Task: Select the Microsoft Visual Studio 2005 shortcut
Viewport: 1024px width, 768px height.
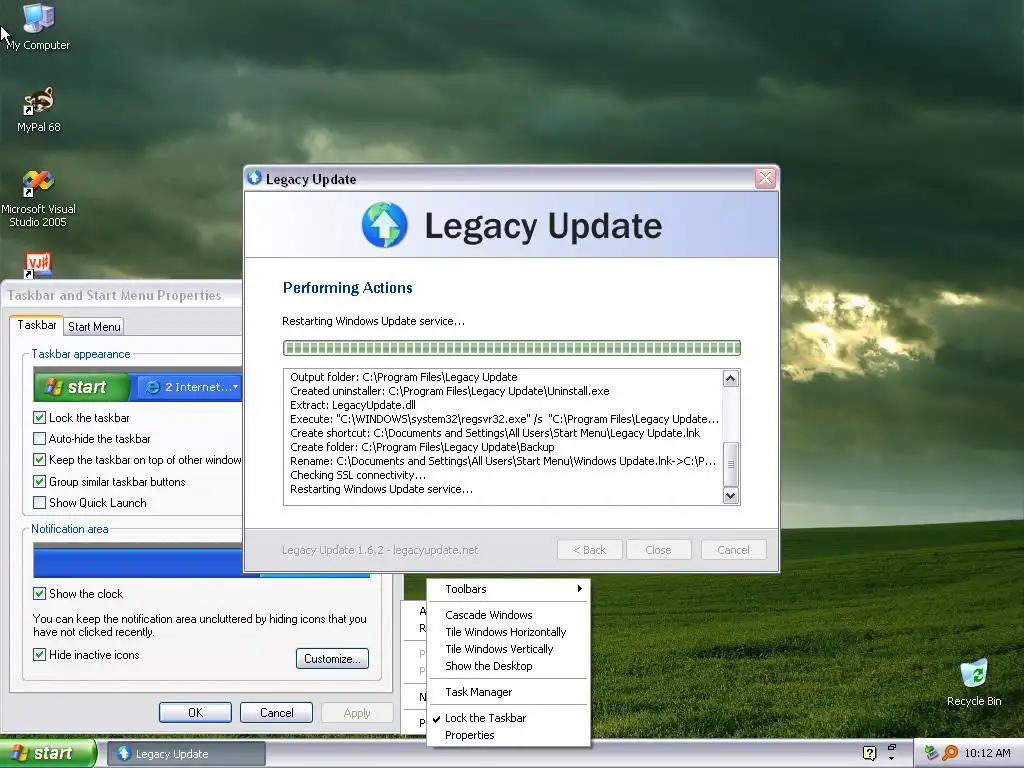Action: pos(38,198)
